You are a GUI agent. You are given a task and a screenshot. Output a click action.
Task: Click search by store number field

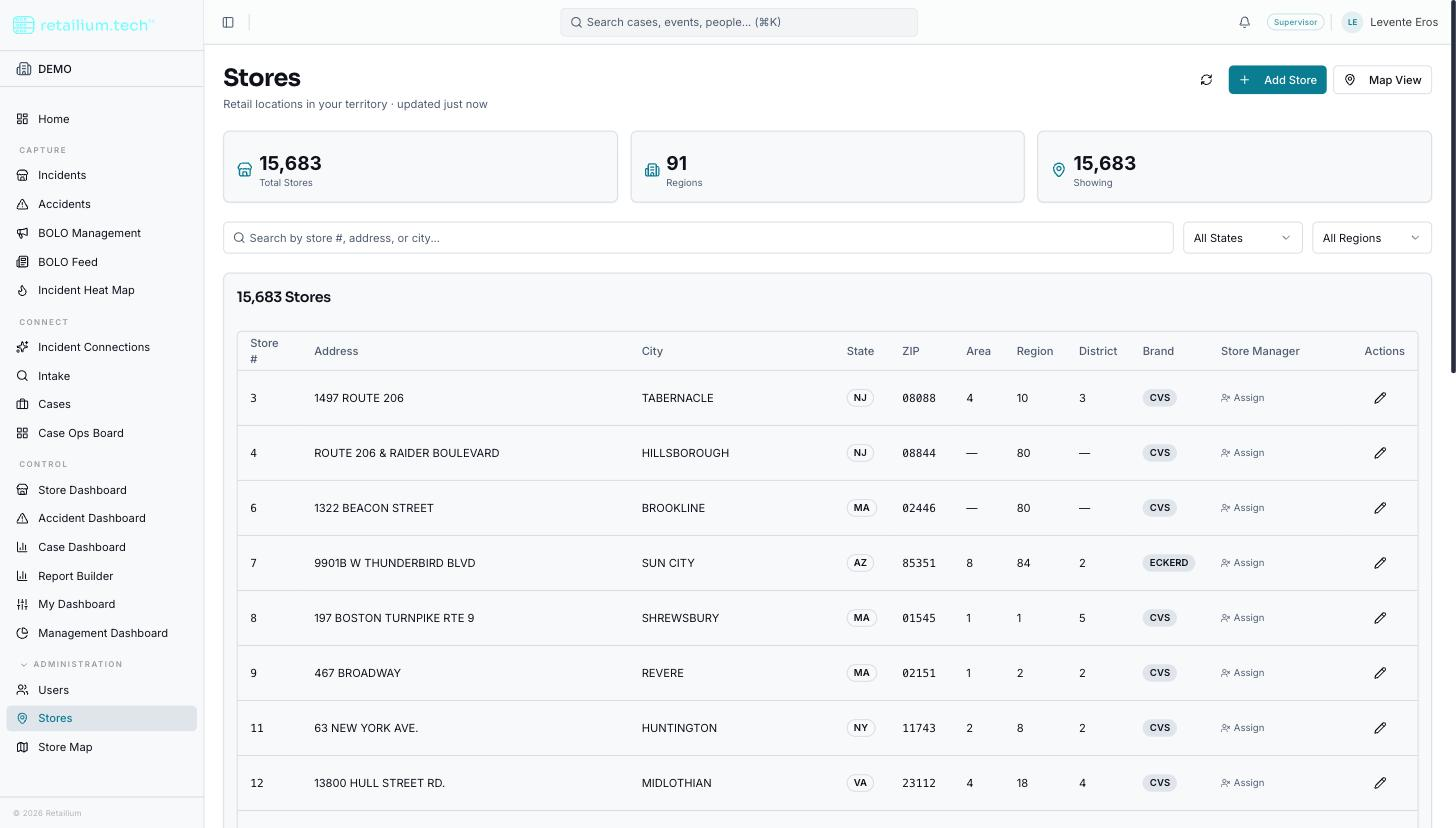click(698, 238)
